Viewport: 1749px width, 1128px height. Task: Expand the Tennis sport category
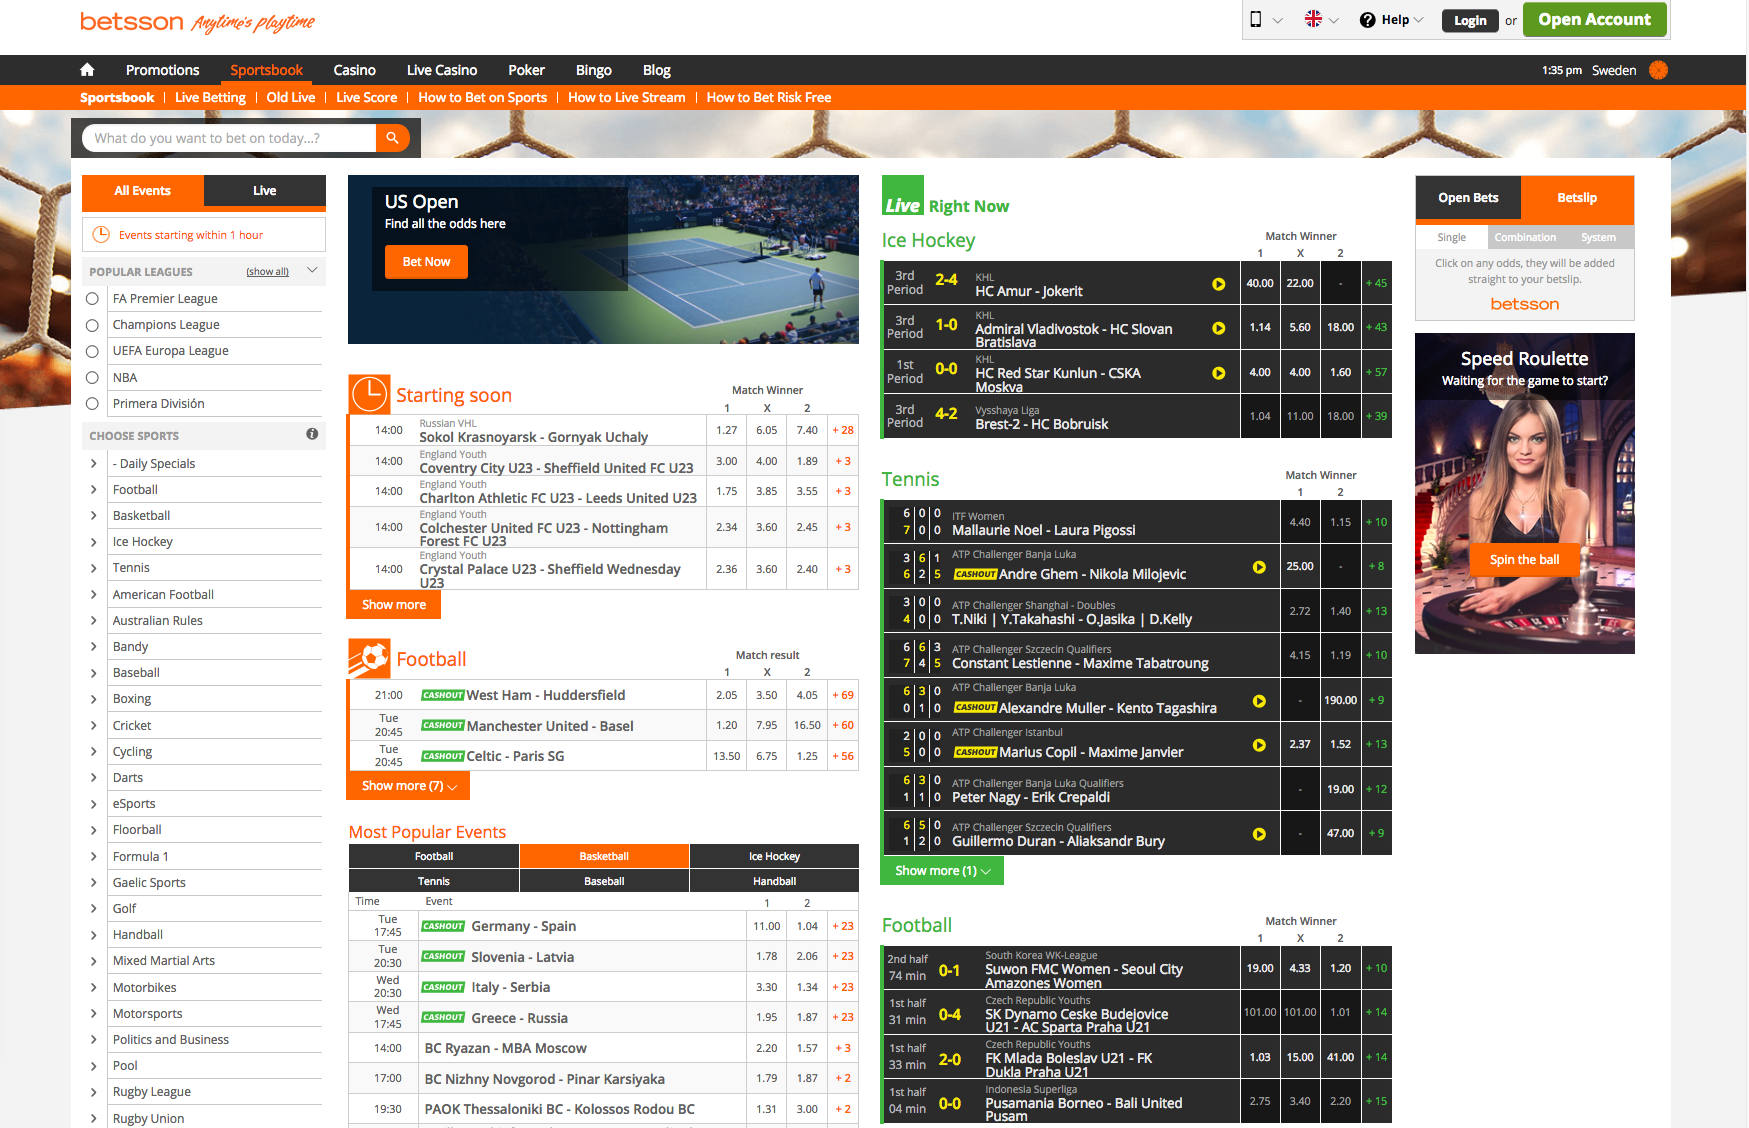click(x=94, y=567)
